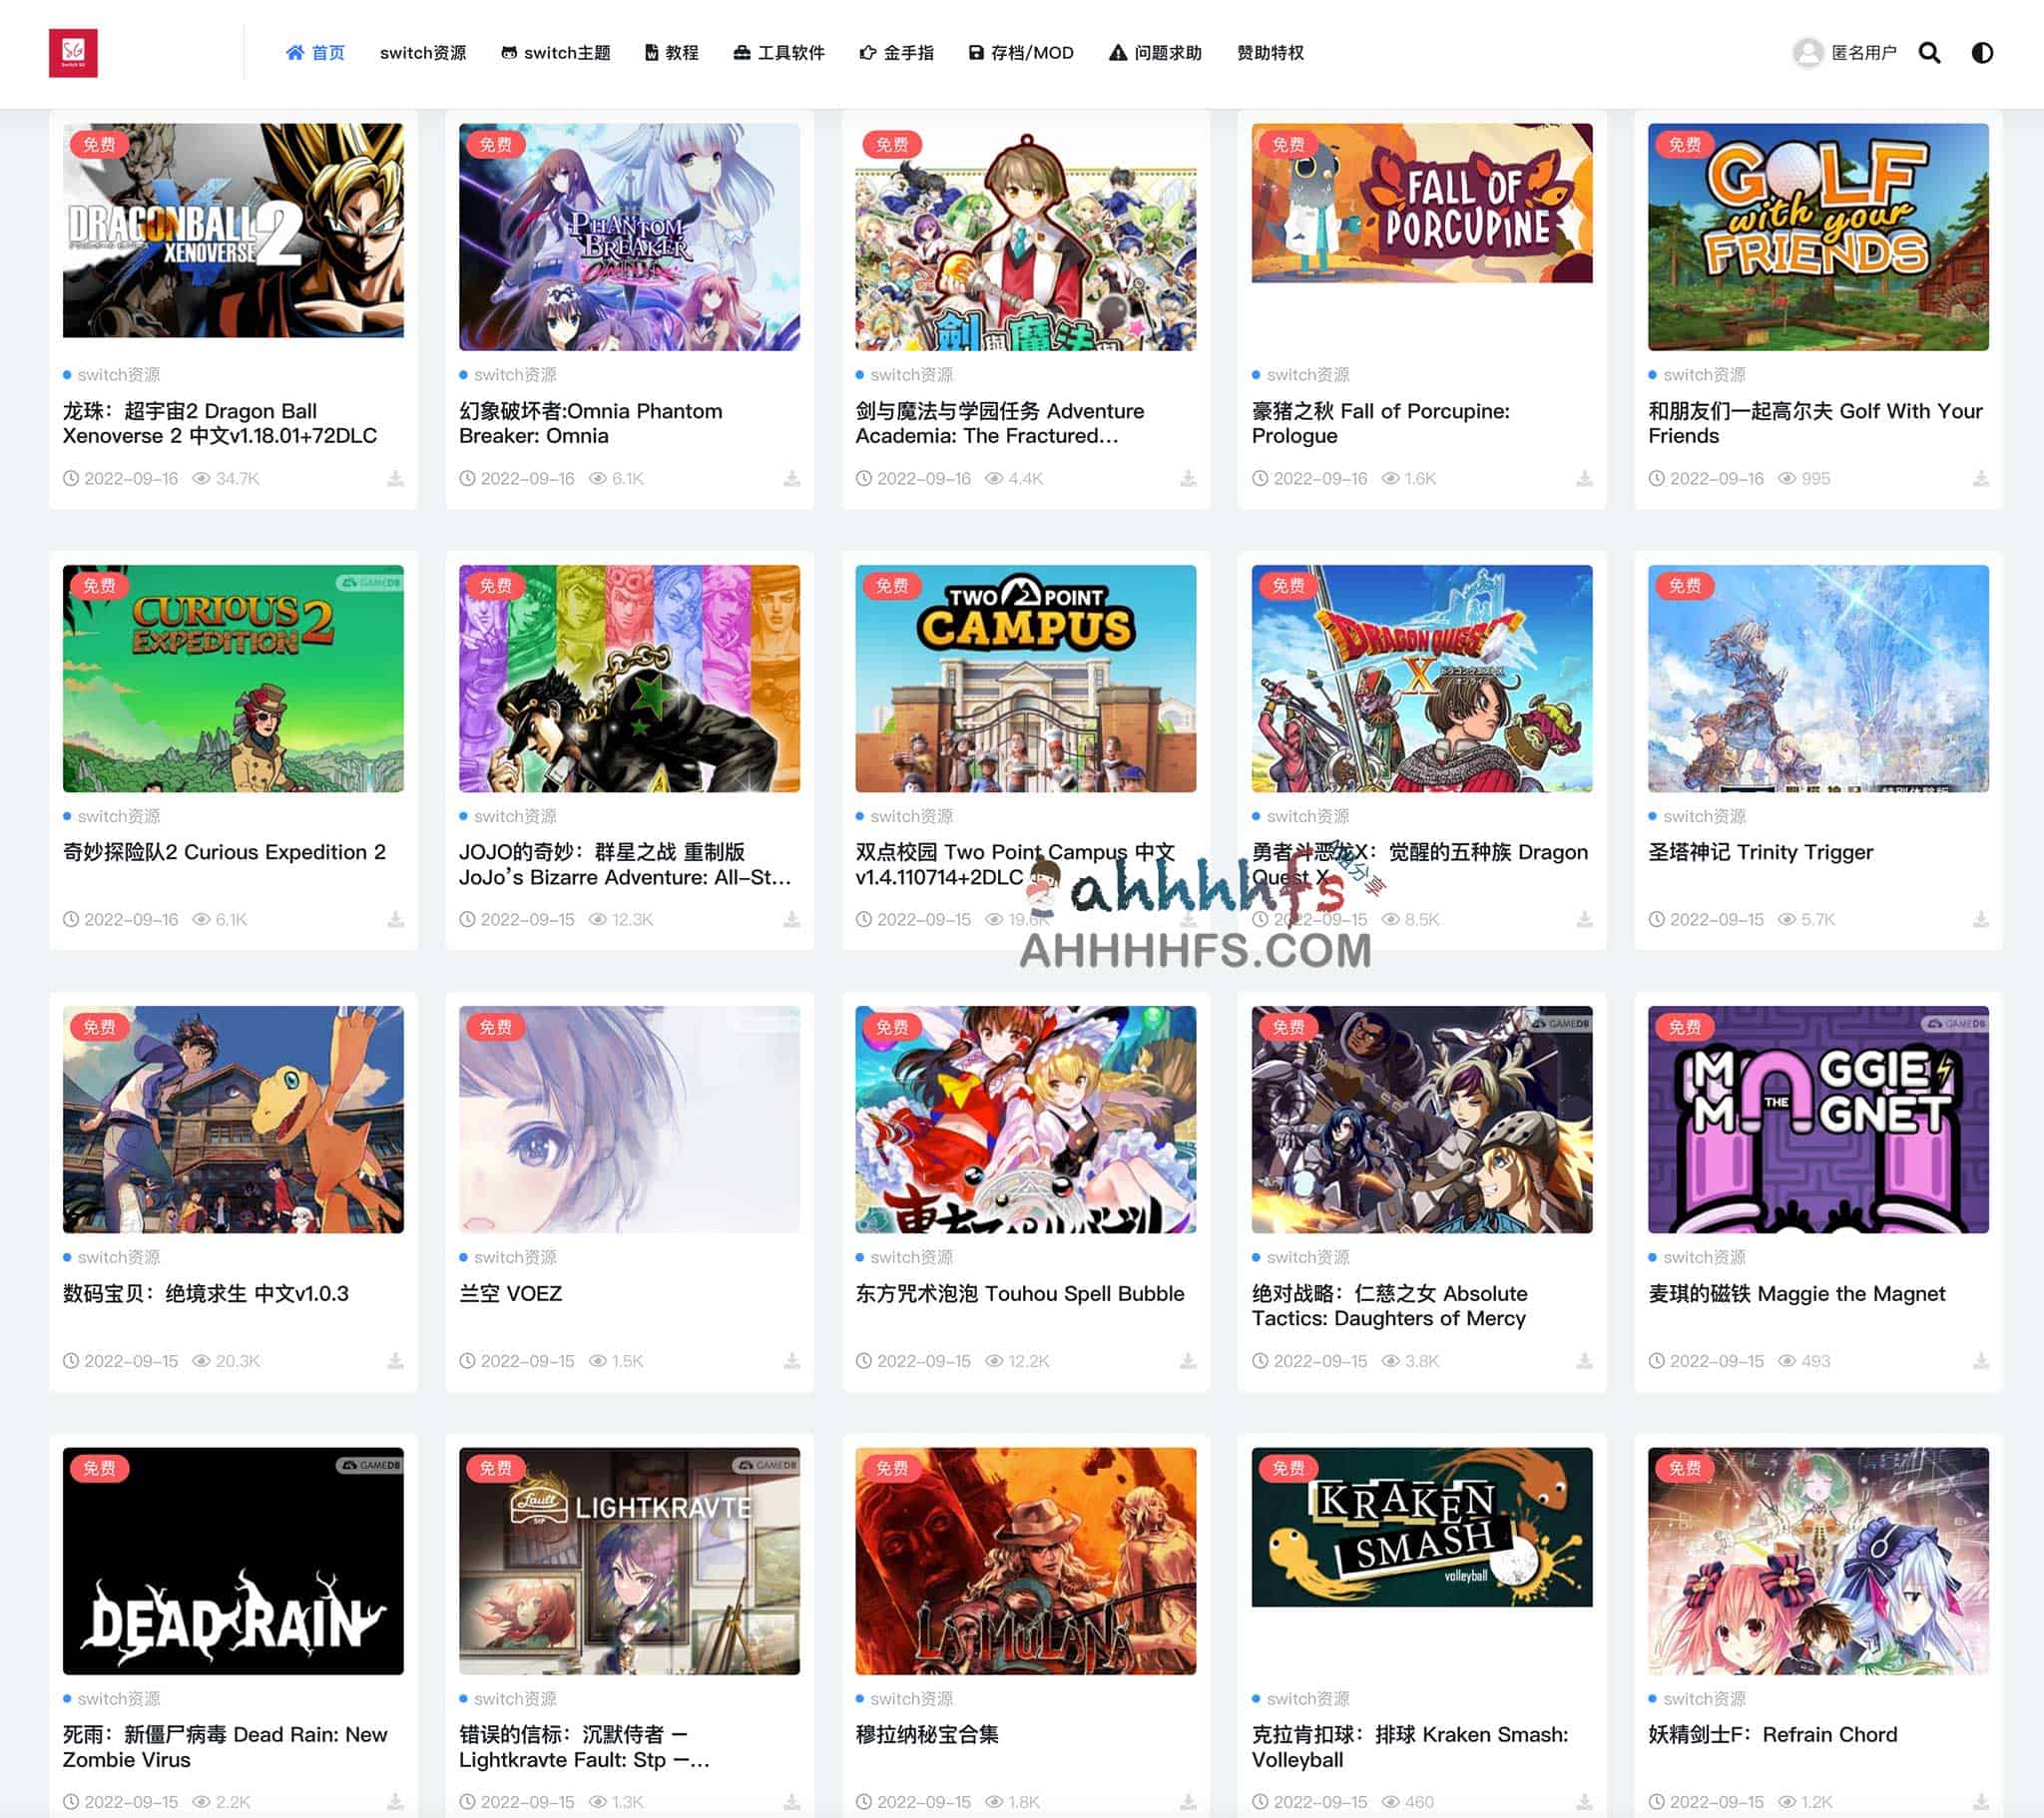
Task: Click view count 34.7K on Dragon Ball card
Action: pyautogui.click(x=226, y=478)
